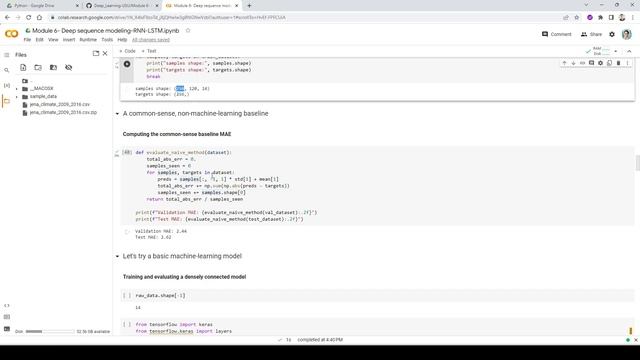The image size is (640, 360).
Task: Open the RAM/Disk runtime dropdown arrow
Action: pos(616,51)
